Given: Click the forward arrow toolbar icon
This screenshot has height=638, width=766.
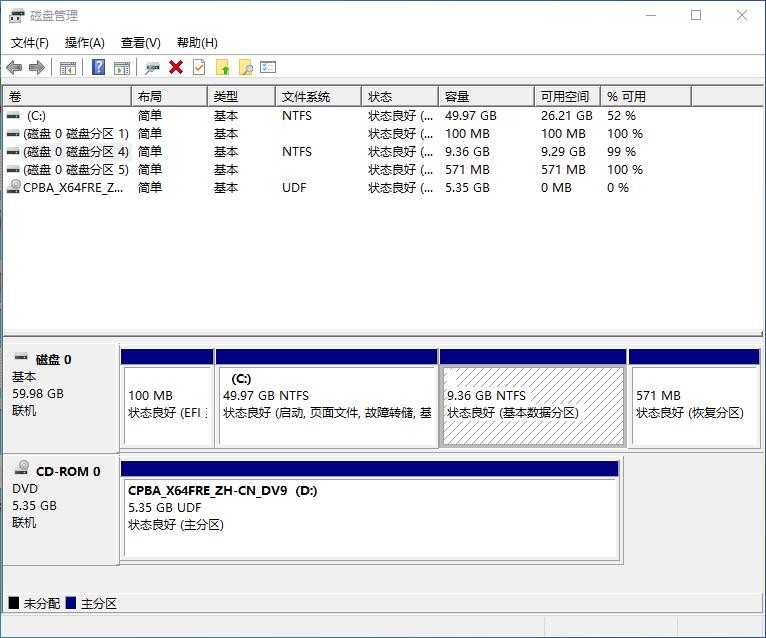Looking at the screenshot, I should pyautogui.click(x=37, y=67).
